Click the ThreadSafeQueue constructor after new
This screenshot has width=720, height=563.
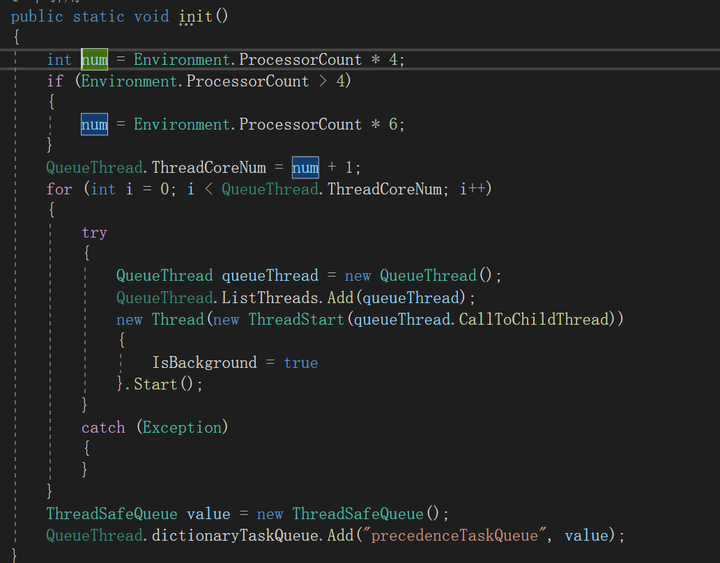coord(357,513)
